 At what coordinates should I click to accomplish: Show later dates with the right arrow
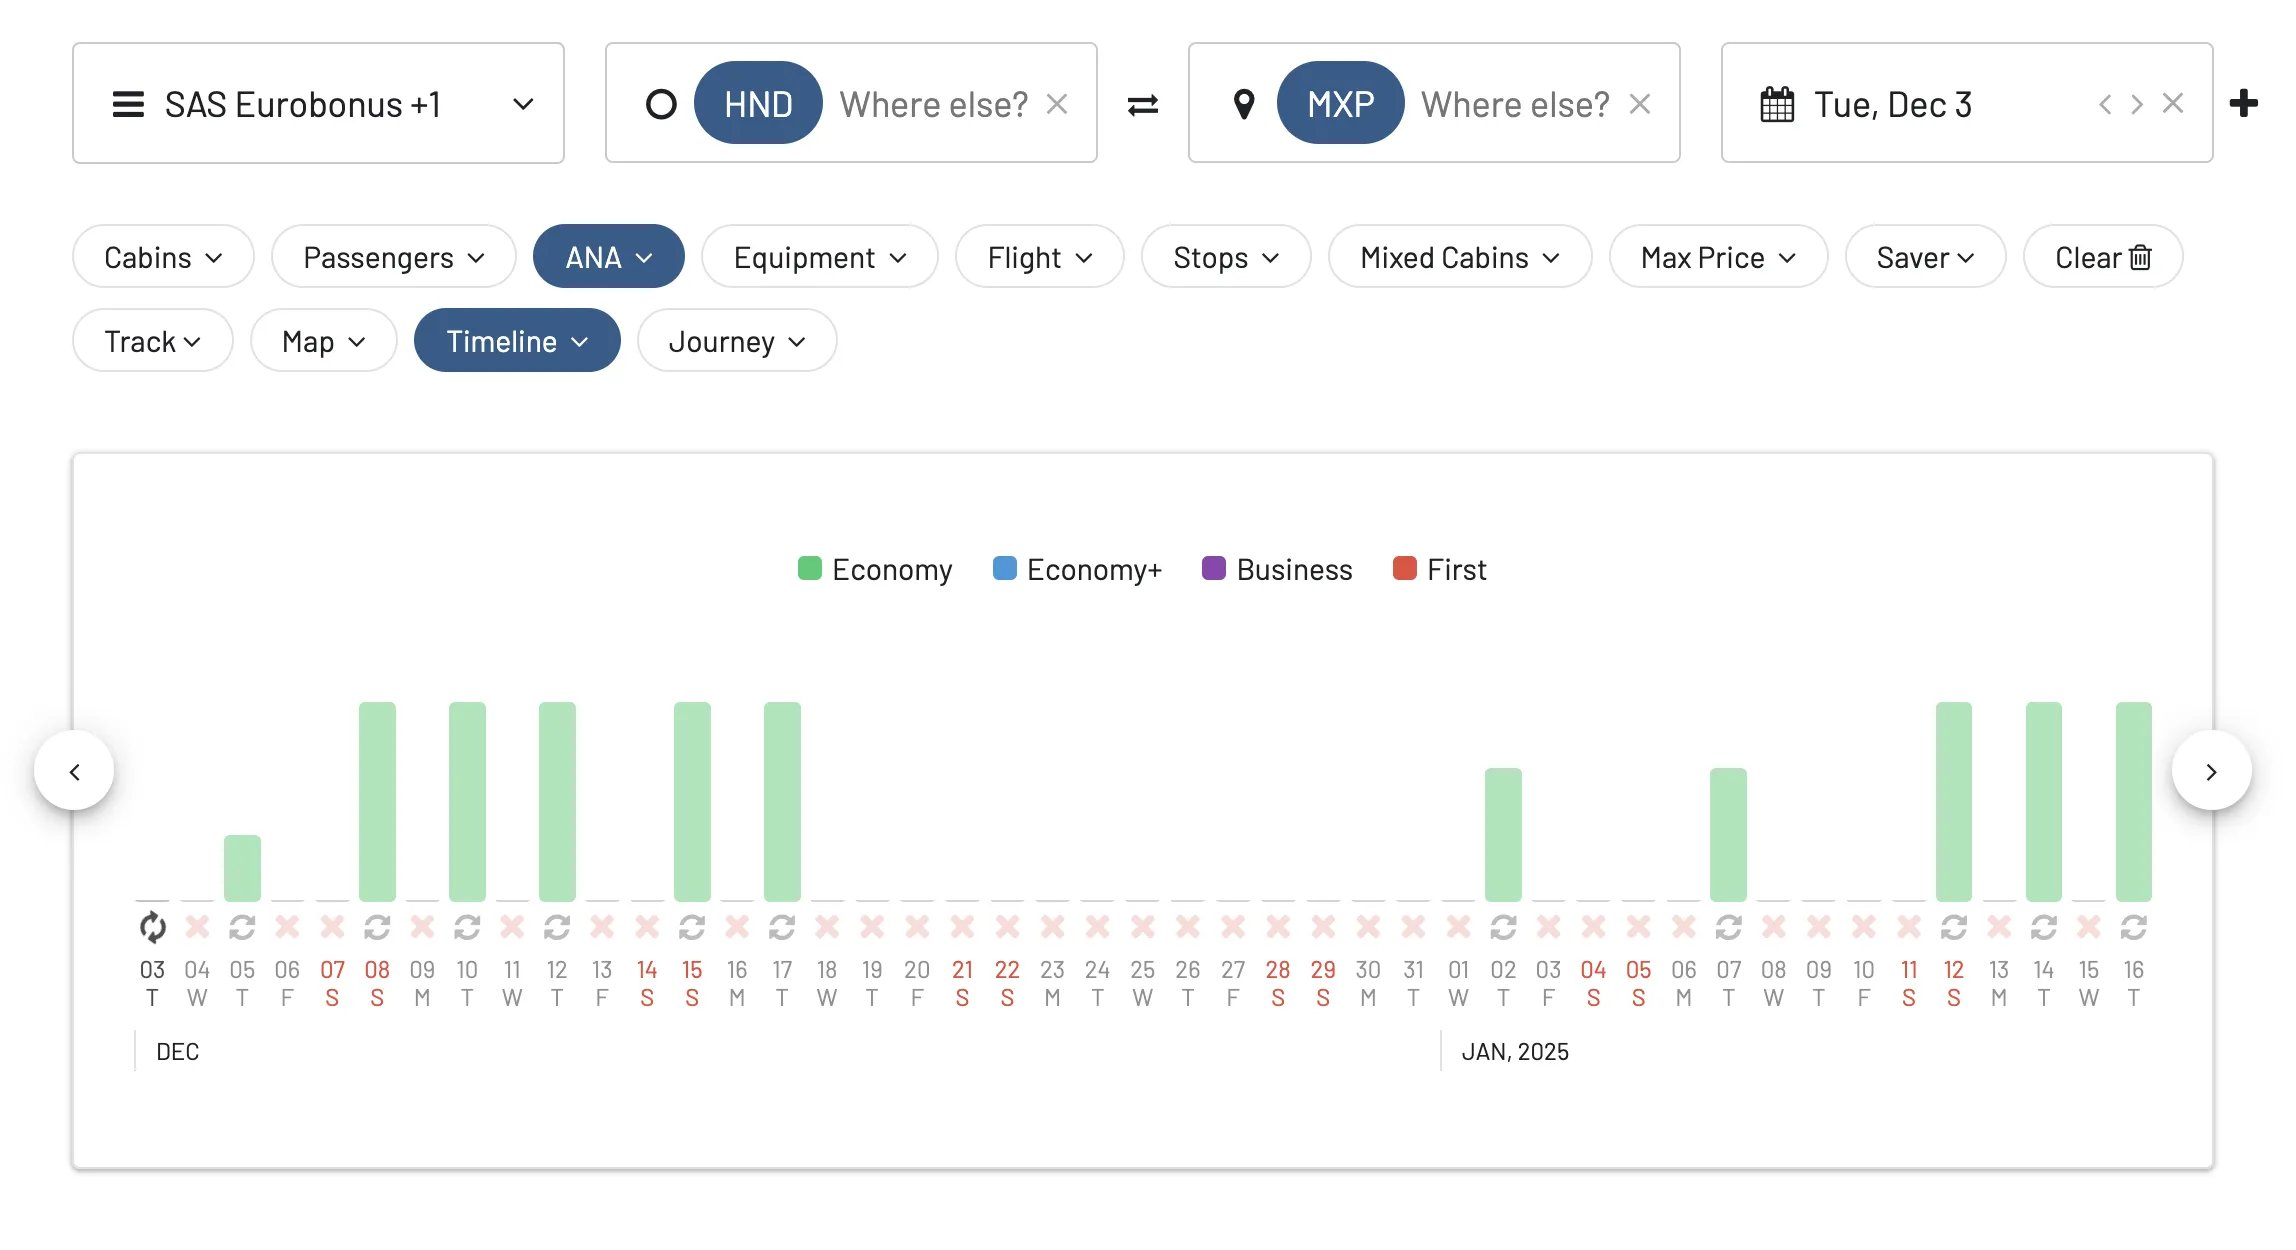[2211, 771]
